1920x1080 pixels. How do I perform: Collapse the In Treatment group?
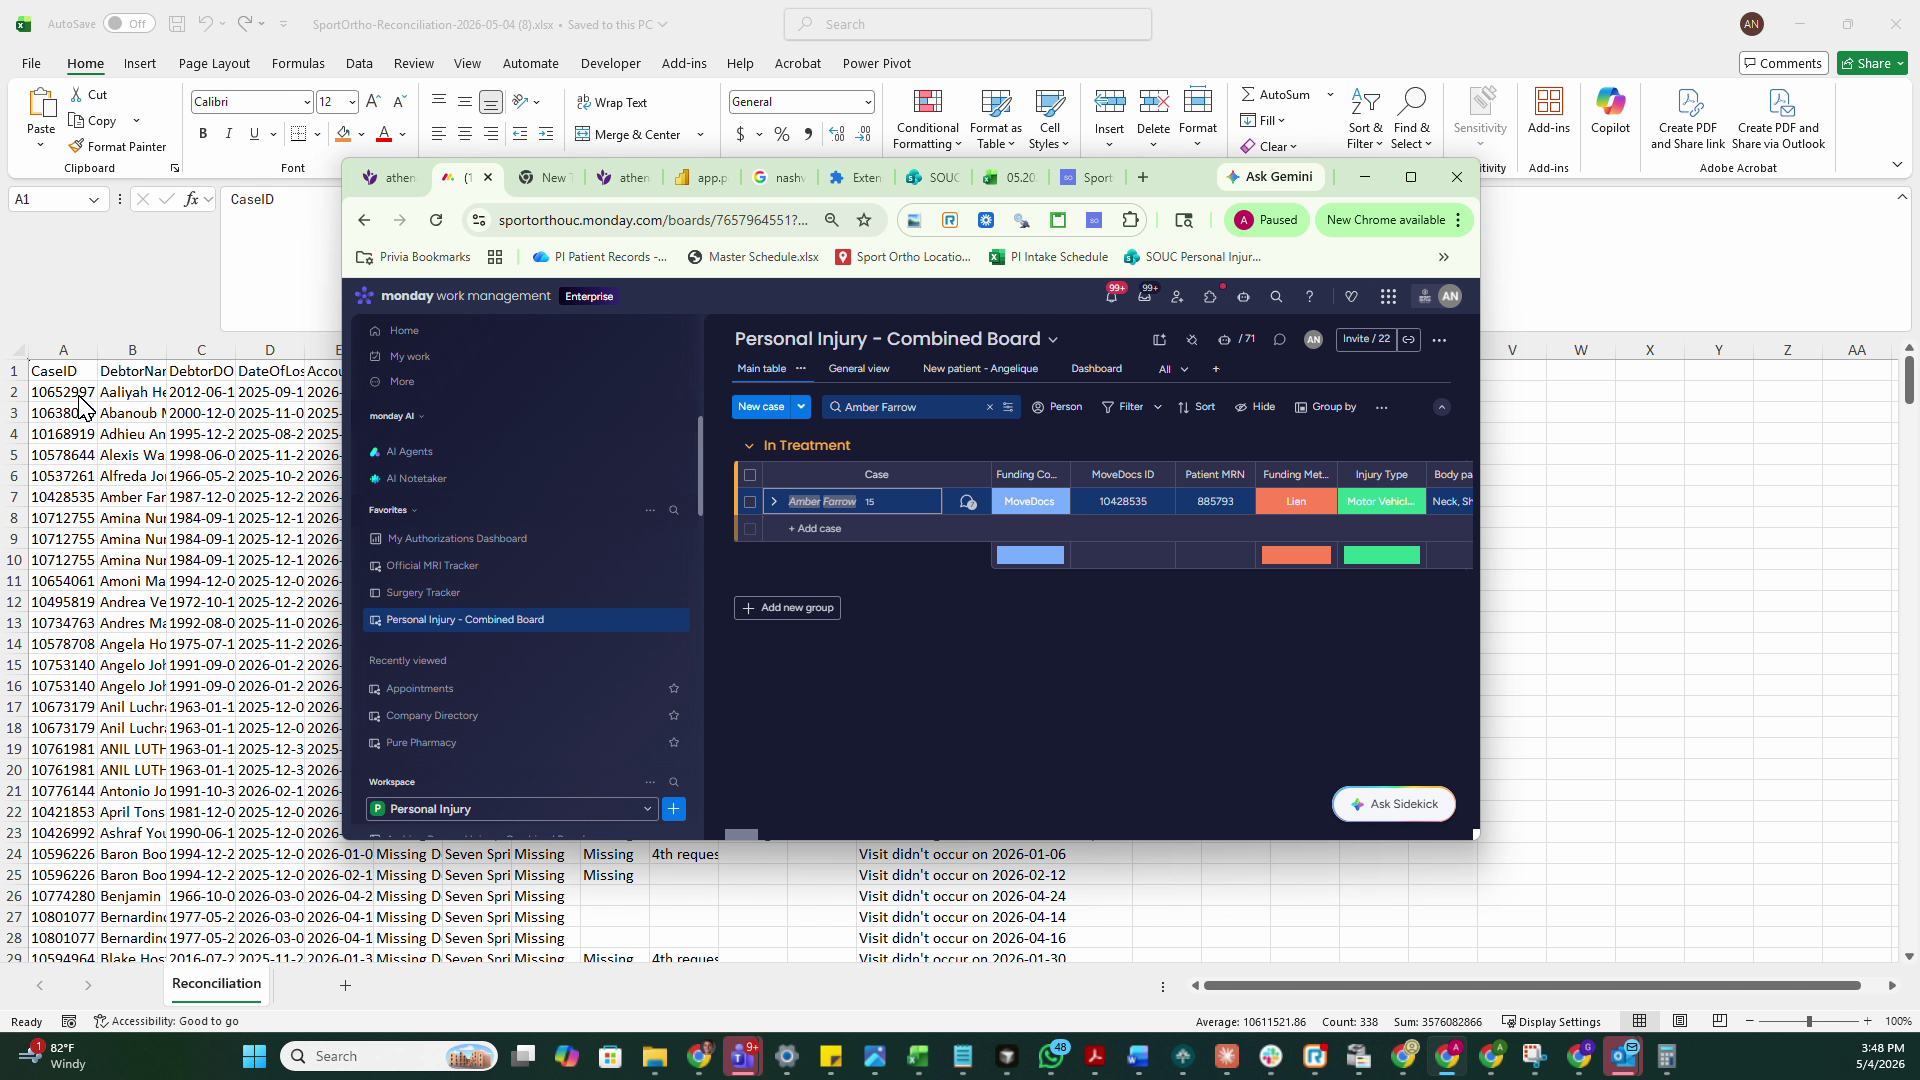749,446
